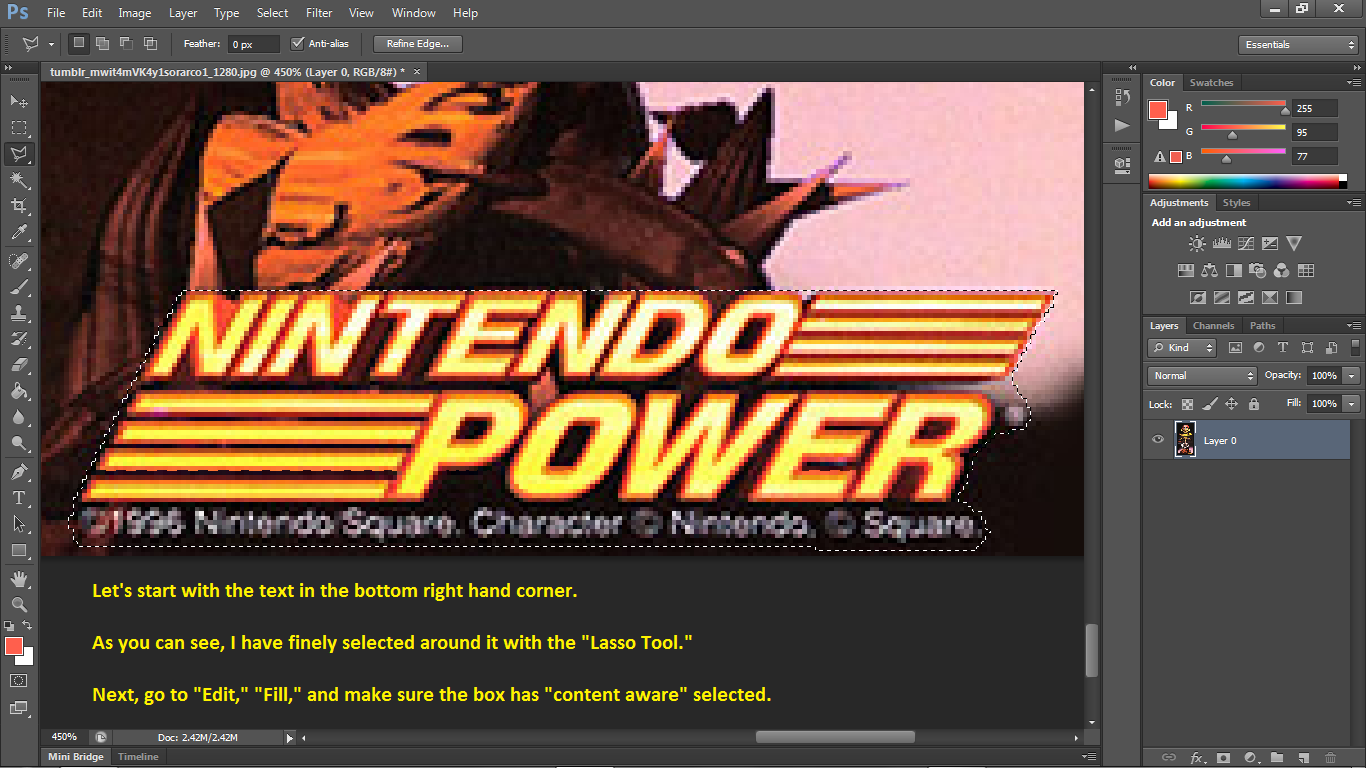1366x768 pixels.
Task: Toggle Quick Mask mode
Action: click(x=19, y=680)
